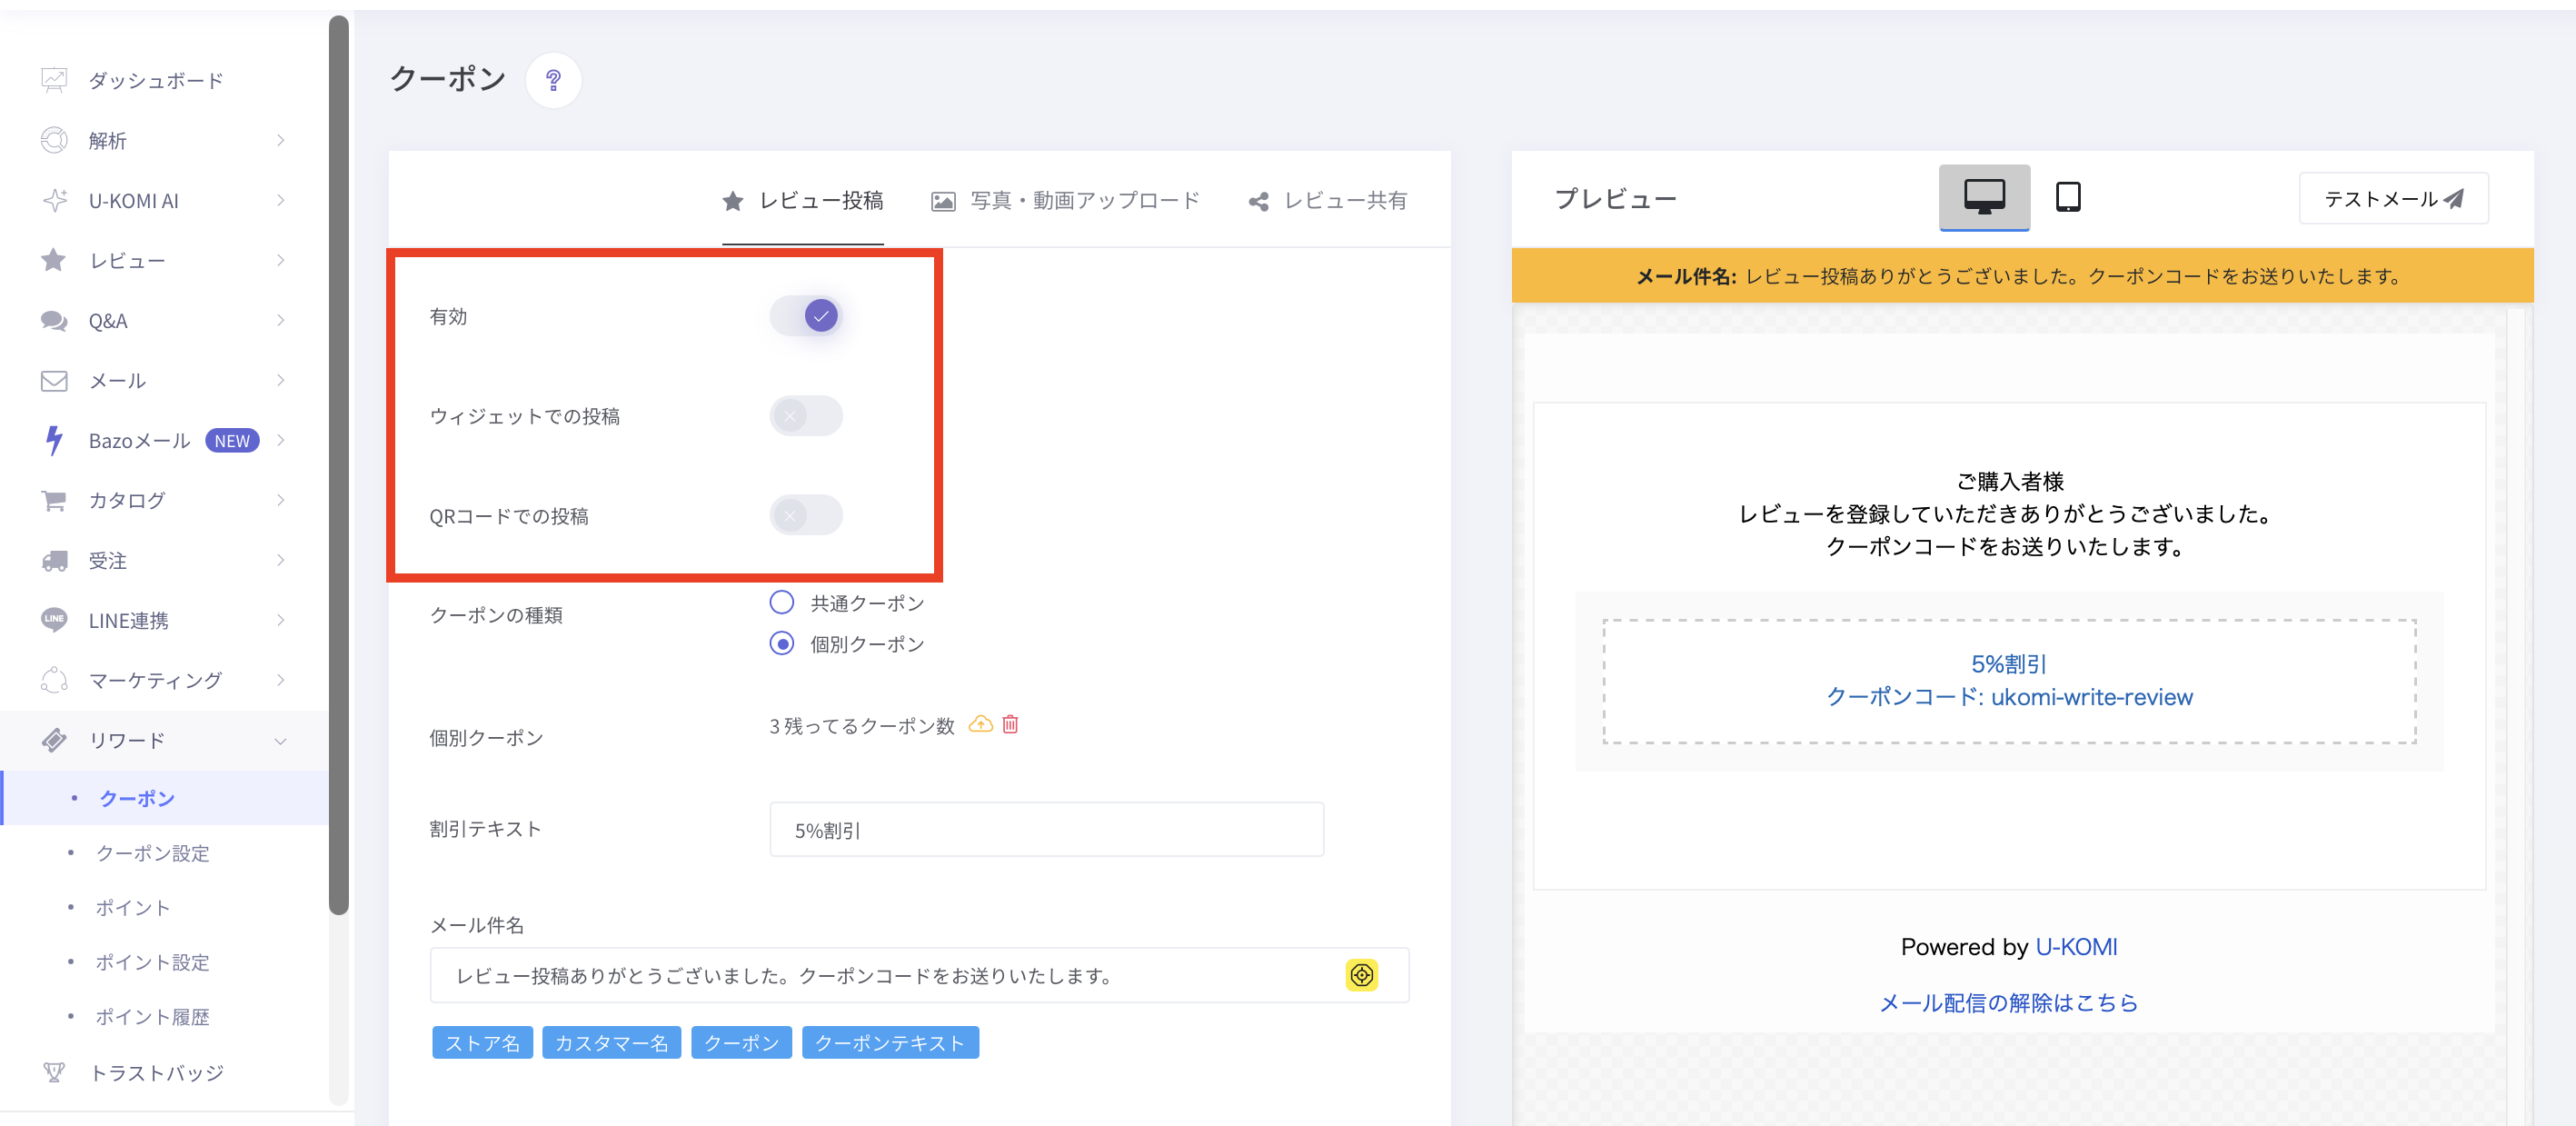This screenshot has width=2576, height=1126.
Task: Switch to tablet preview icon
Action: point(2068,197)
